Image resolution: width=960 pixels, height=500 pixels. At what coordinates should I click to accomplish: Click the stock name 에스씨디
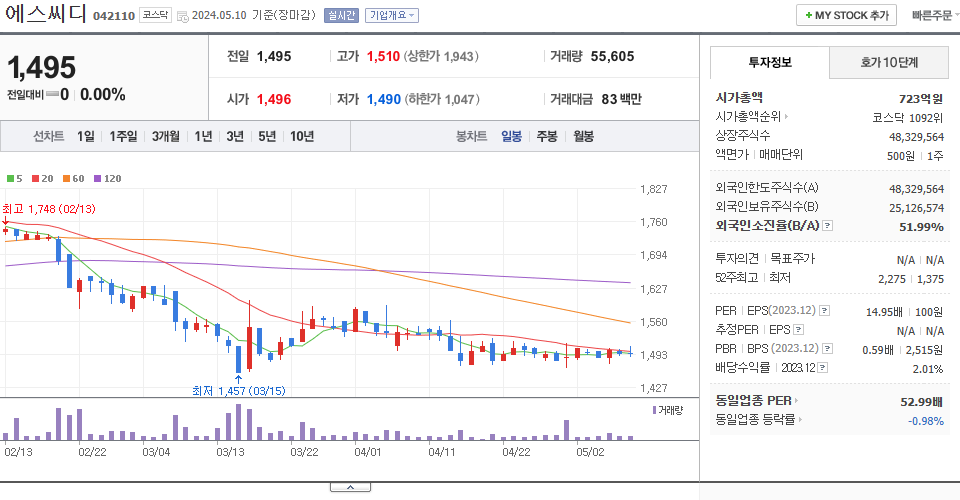(x=46, y=14)
